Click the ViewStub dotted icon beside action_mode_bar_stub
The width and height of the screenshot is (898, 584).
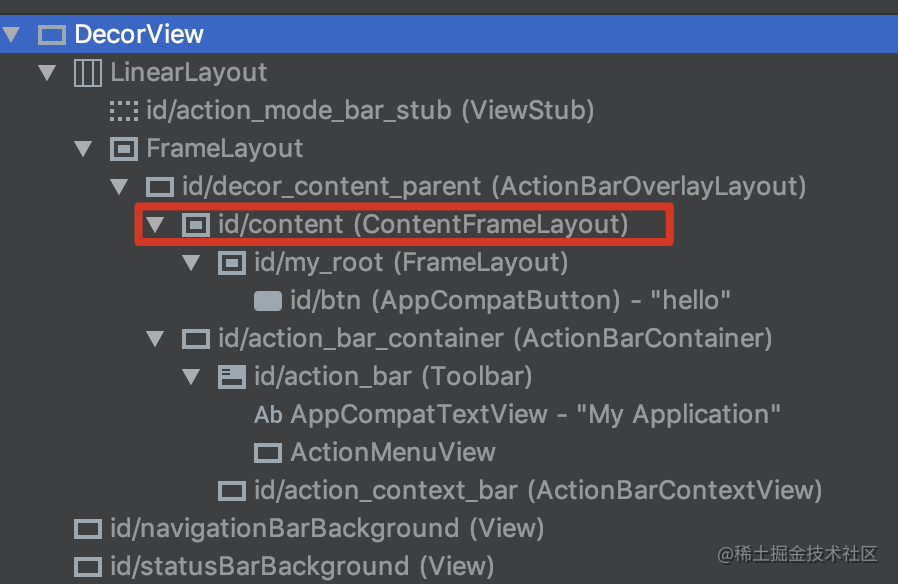point(122,110)
